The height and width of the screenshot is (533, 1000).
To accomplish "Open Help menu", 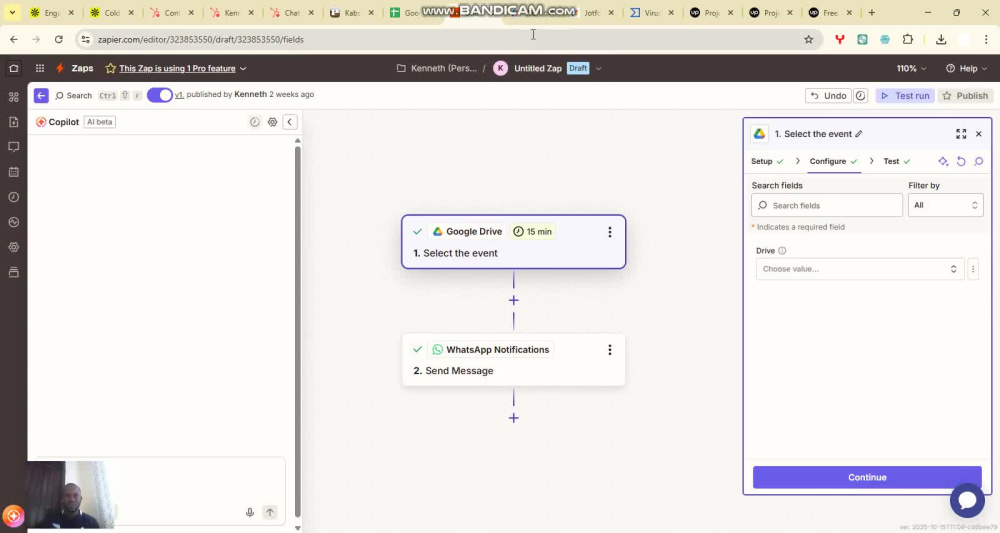I will (x=966, y=68).
